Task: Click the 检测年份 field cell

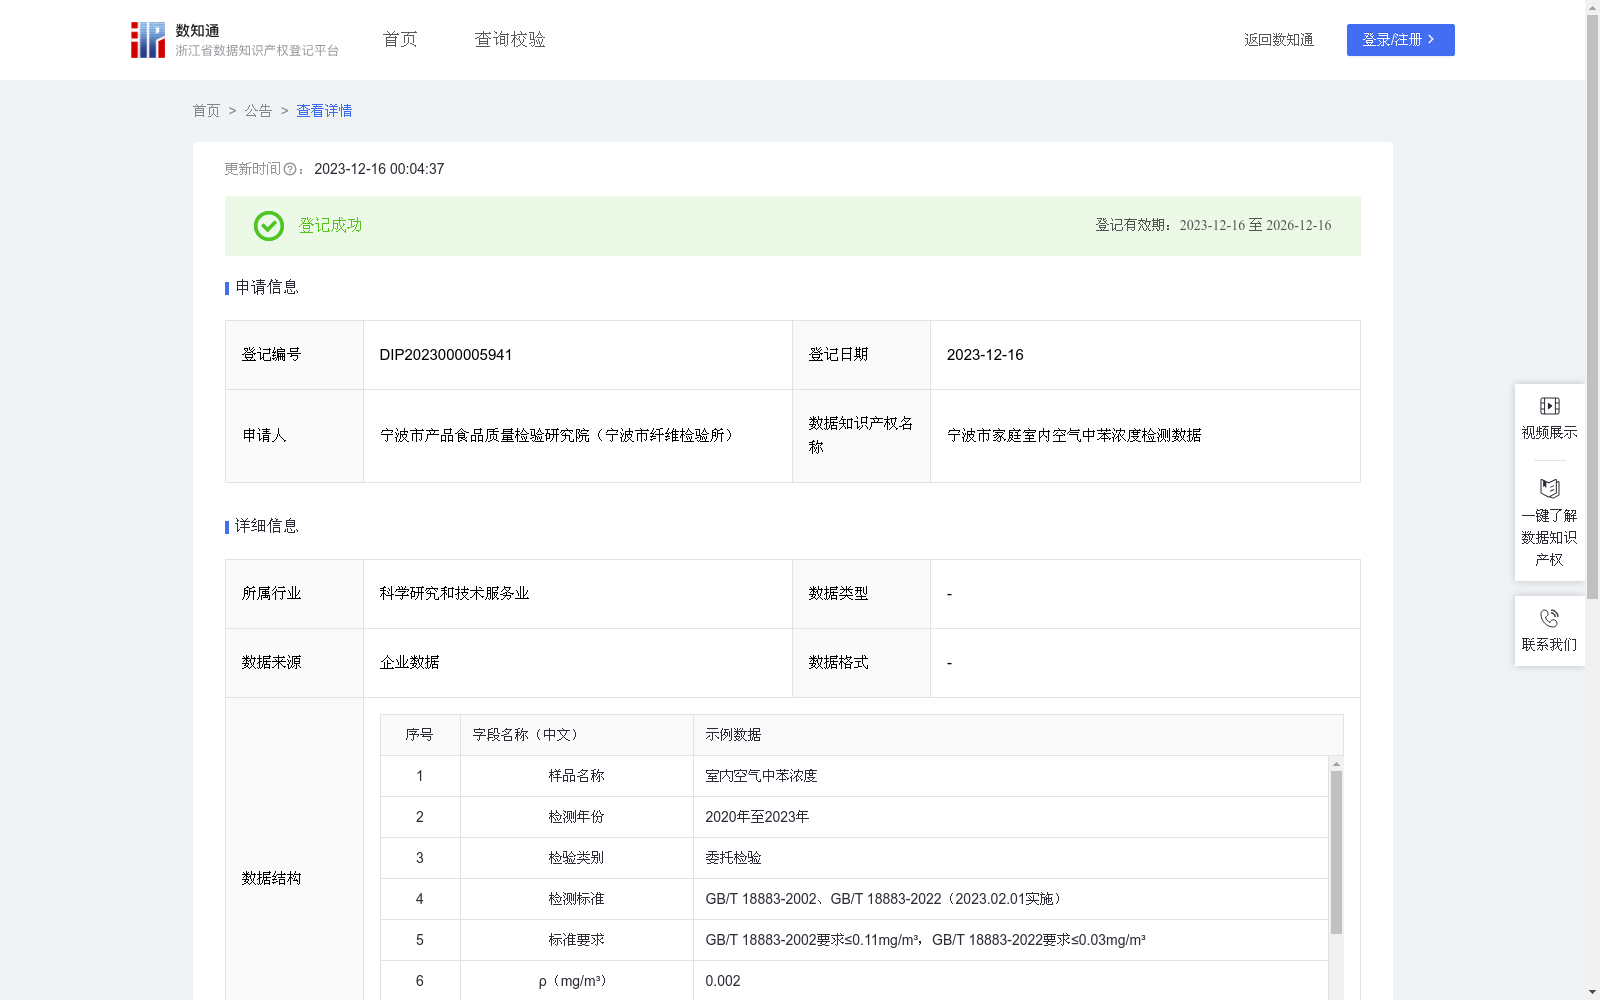Action: tap(577, 817)
